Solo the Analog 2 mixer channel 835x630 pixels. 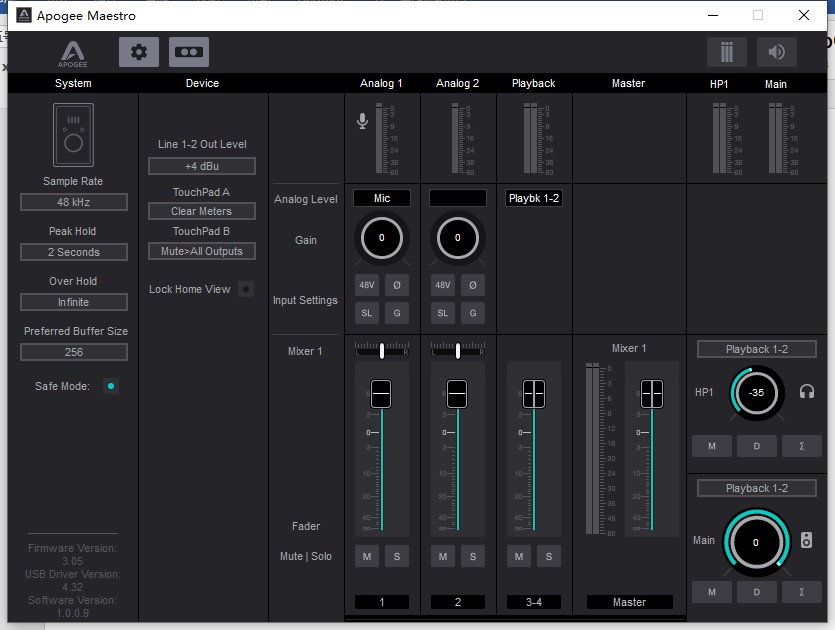472,556
